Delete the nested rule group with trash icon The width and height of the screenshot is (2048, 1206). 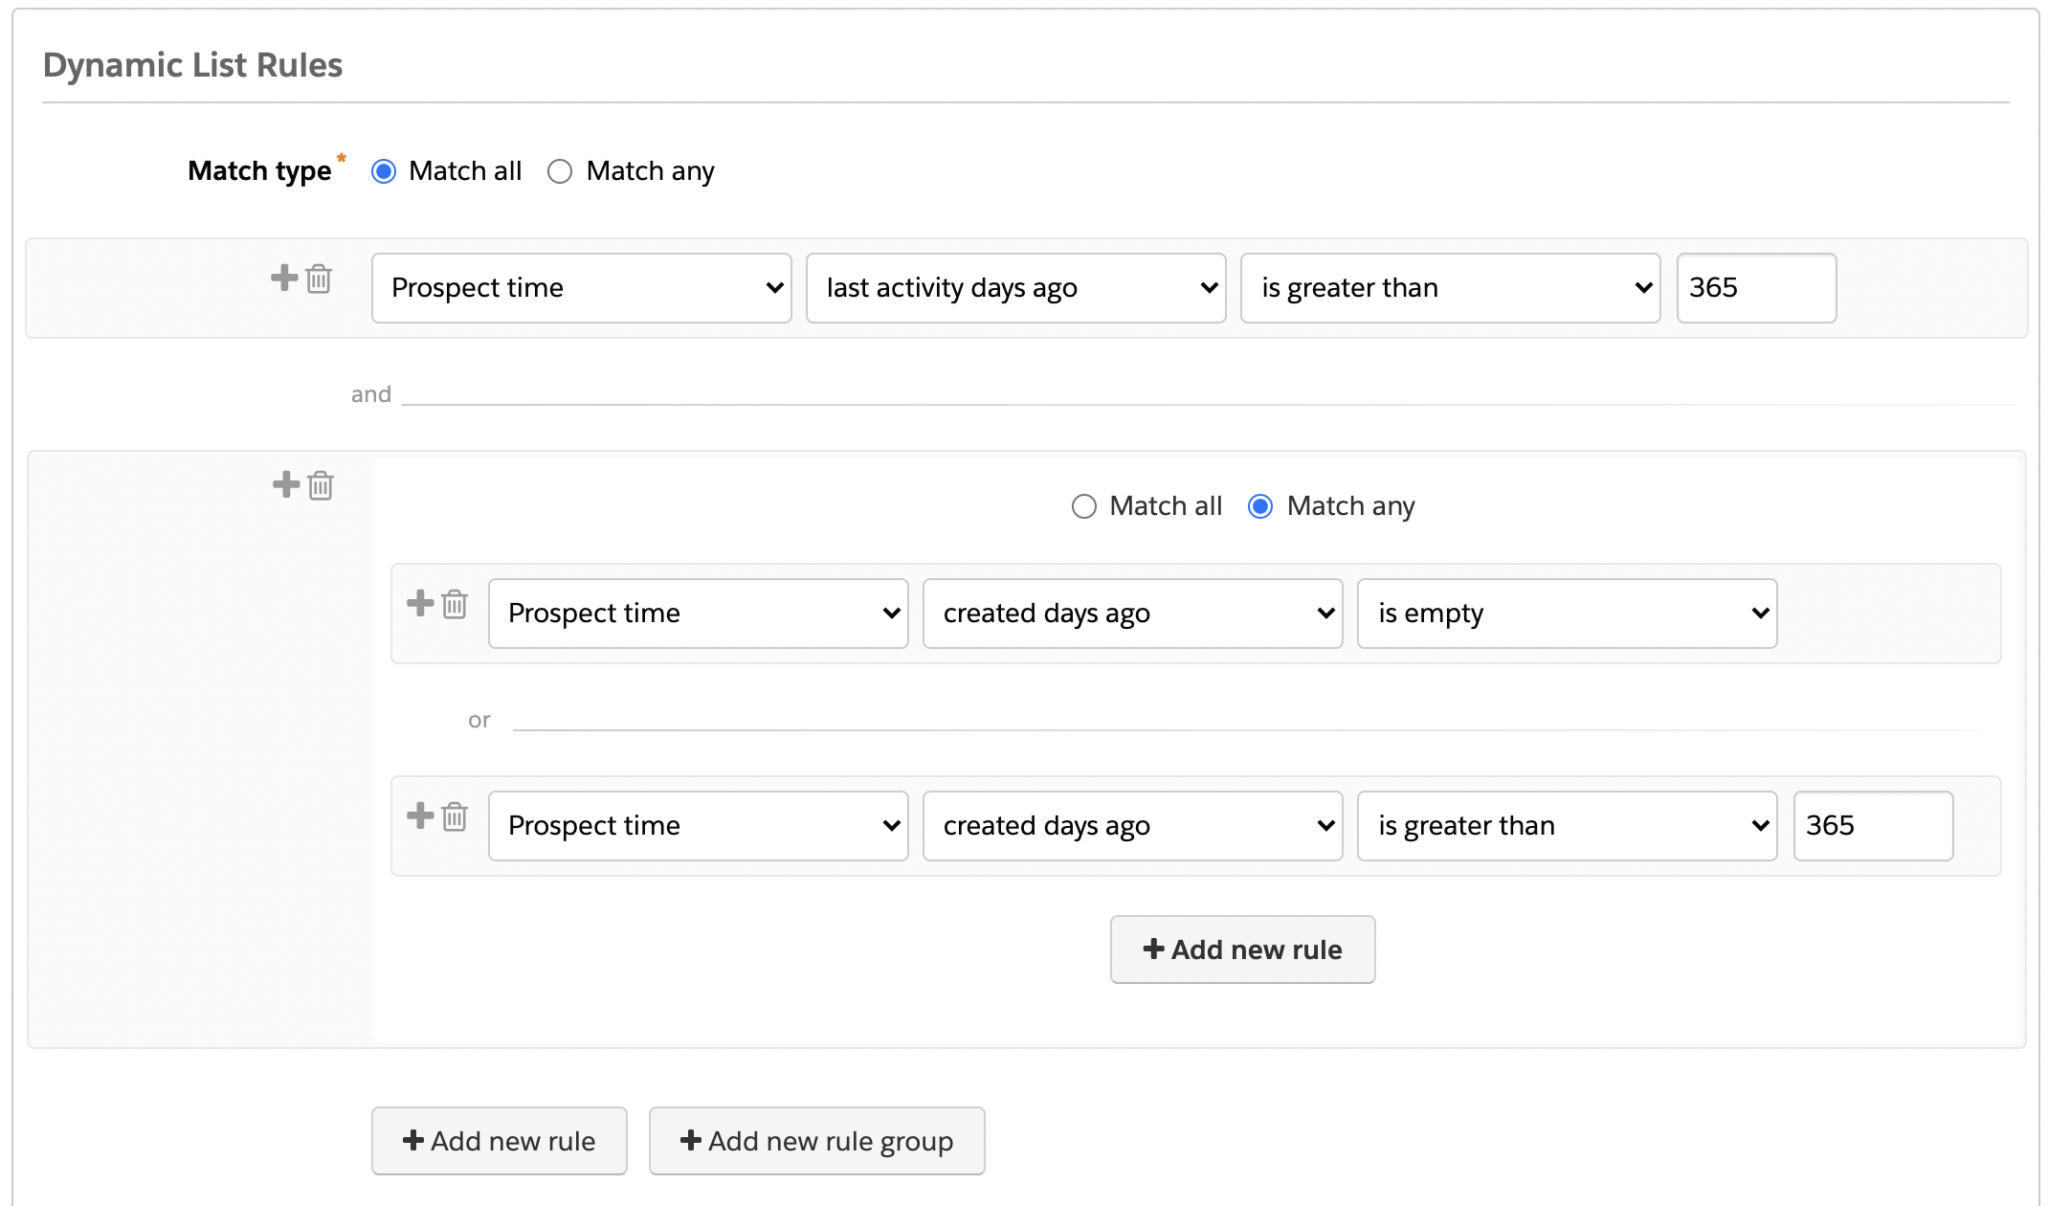[321, 486]
